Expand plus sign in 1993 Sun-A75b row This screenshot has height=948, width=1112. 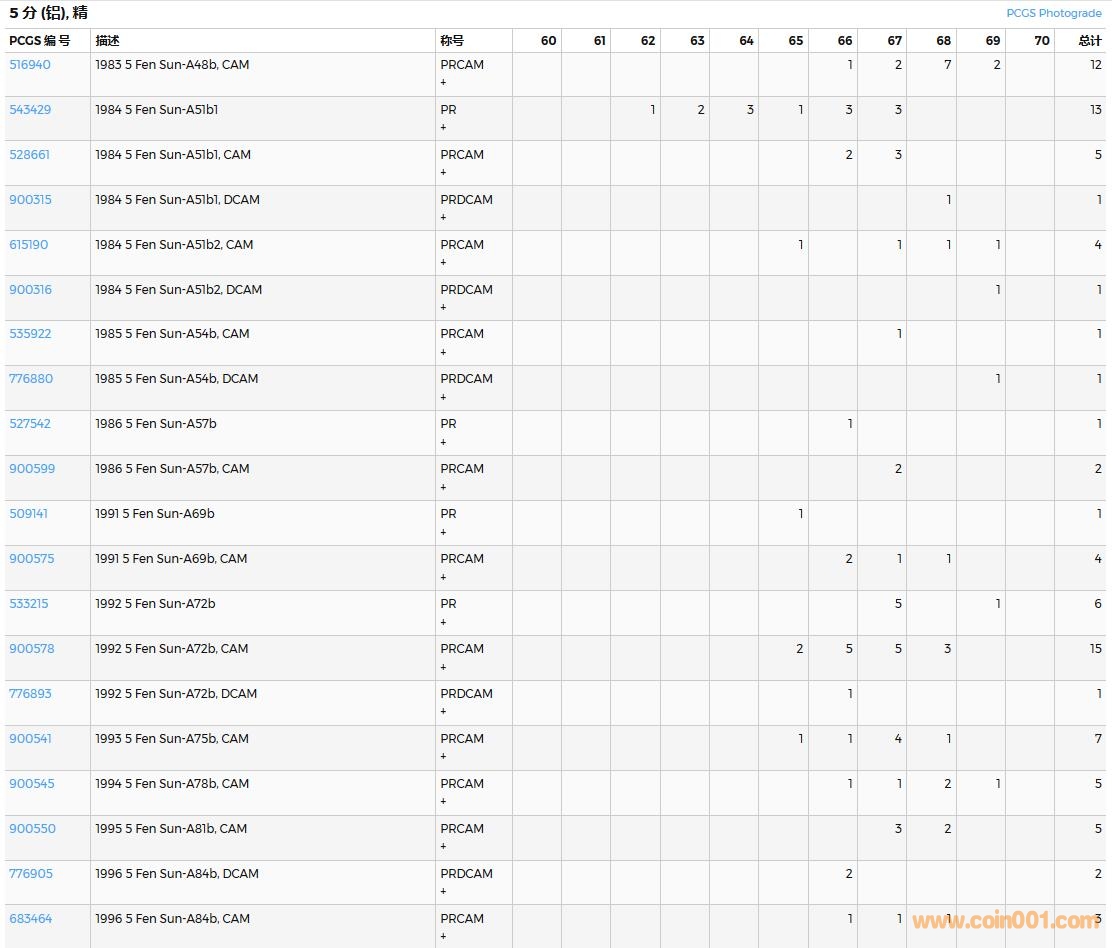coord(444,757)
